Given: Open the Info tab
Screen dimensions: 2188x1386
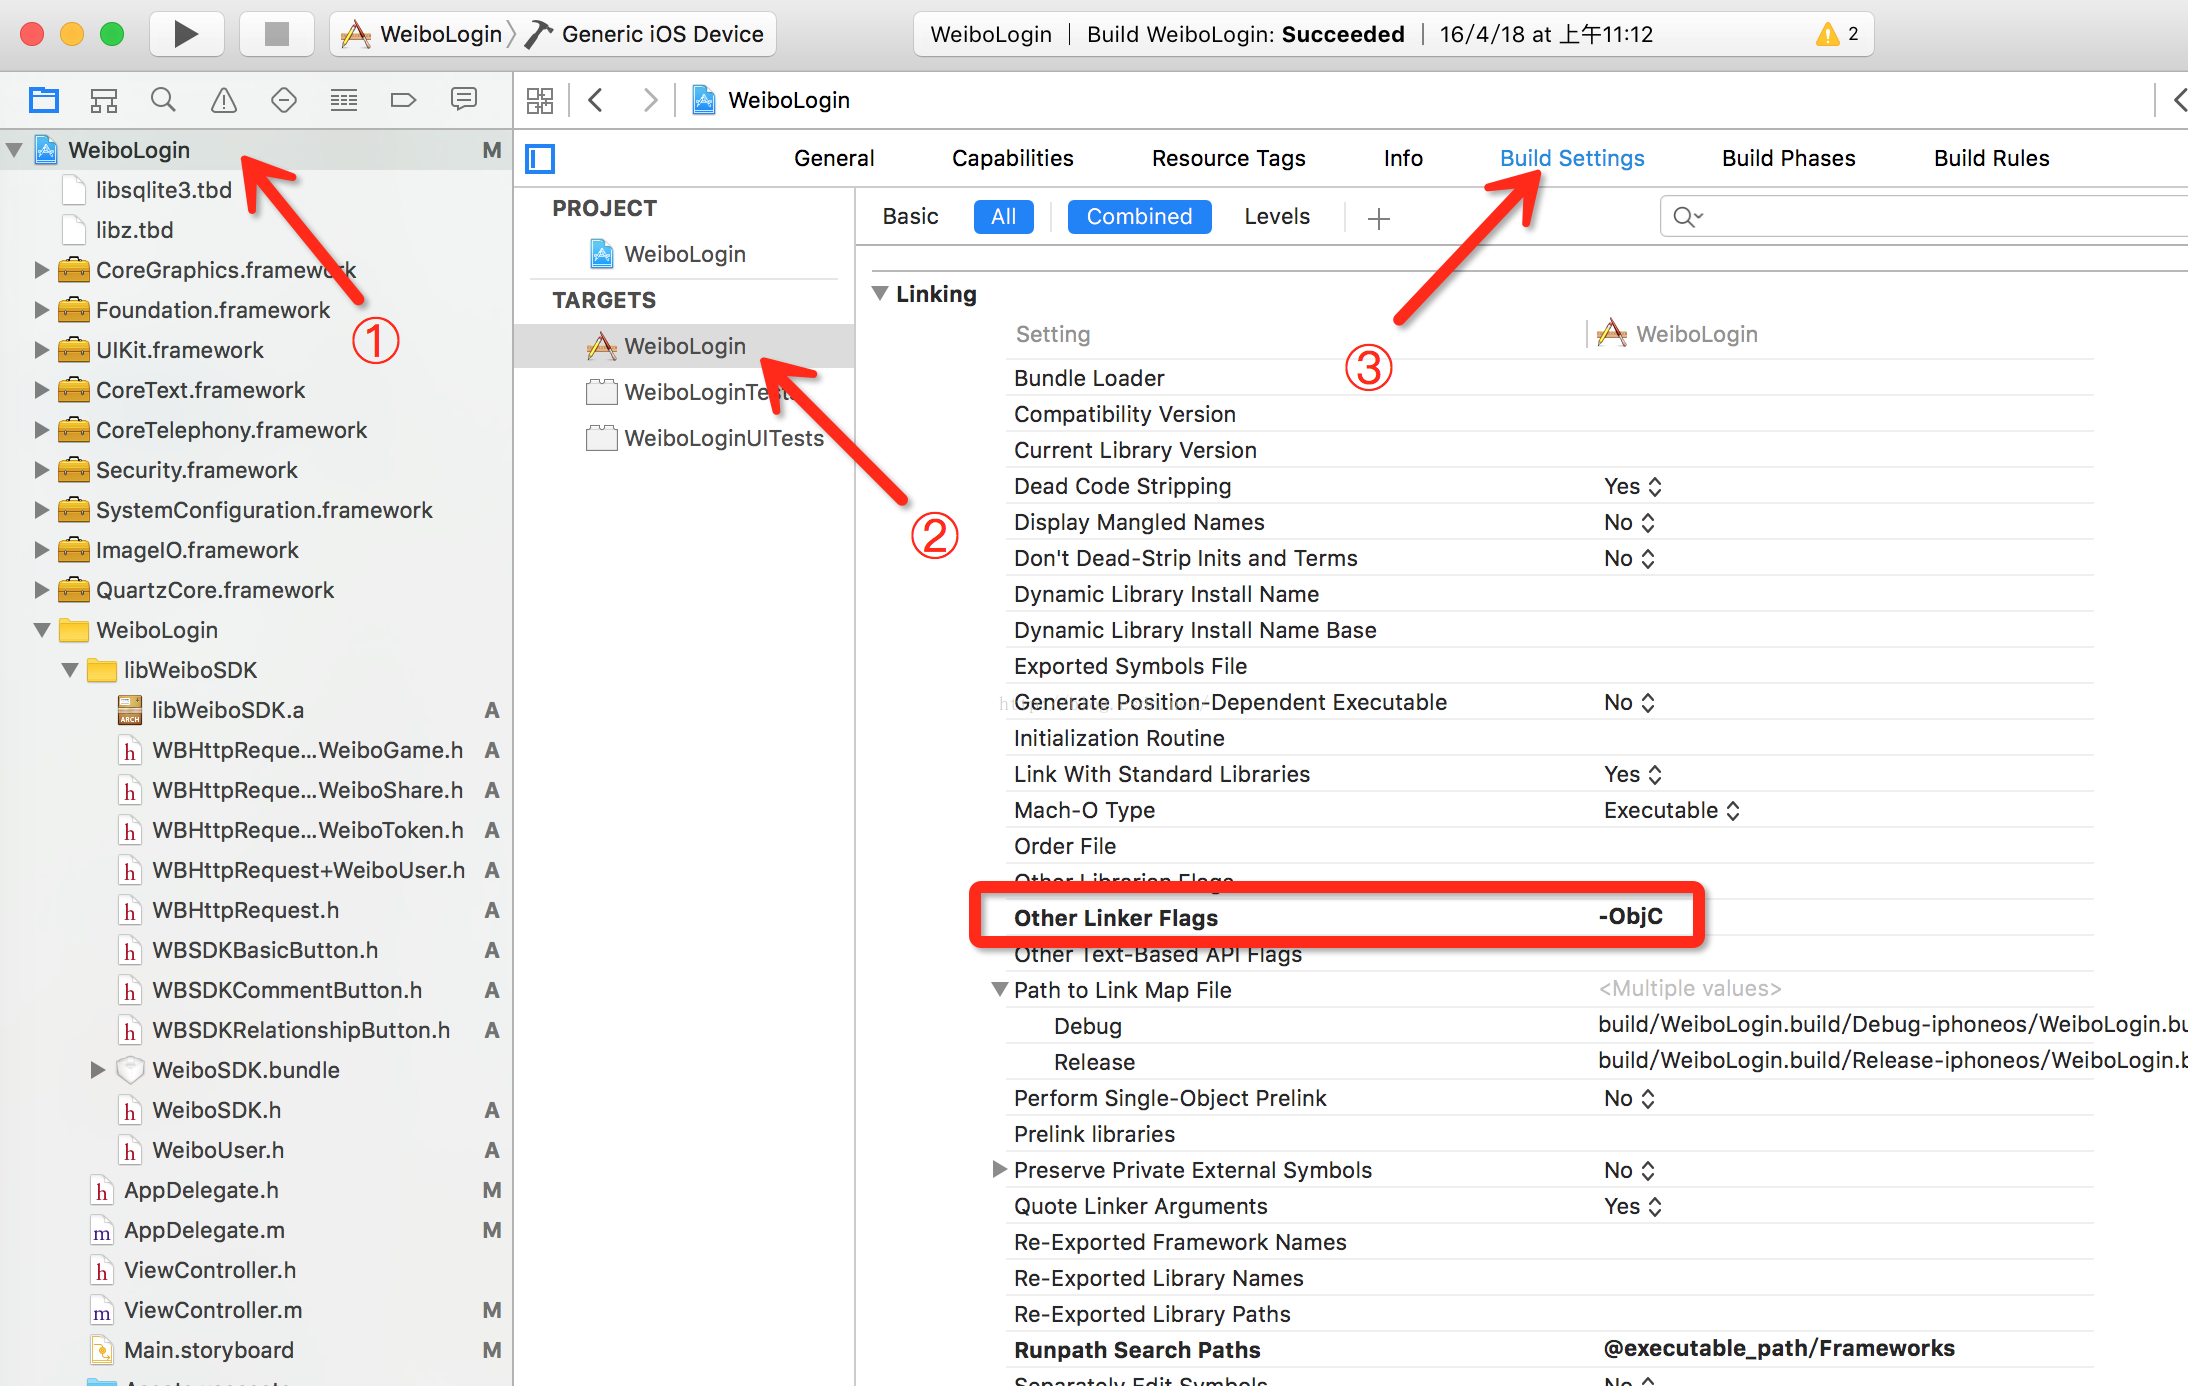Looking at the screenshot, I should click(x=1403, y=158).
